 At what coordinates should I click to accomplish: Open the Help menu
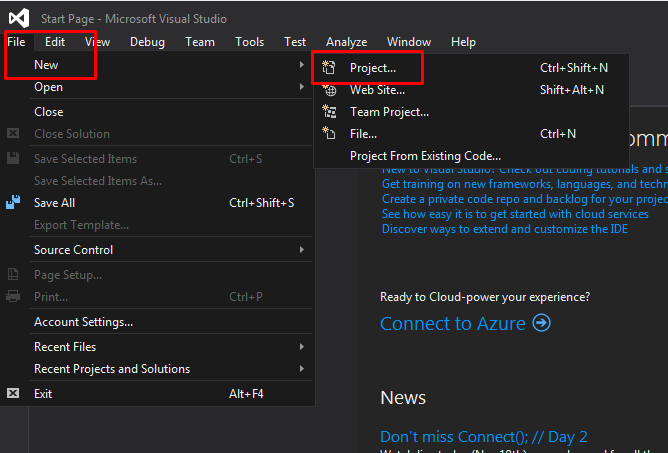pyautogui.click(x=463, y=42)
